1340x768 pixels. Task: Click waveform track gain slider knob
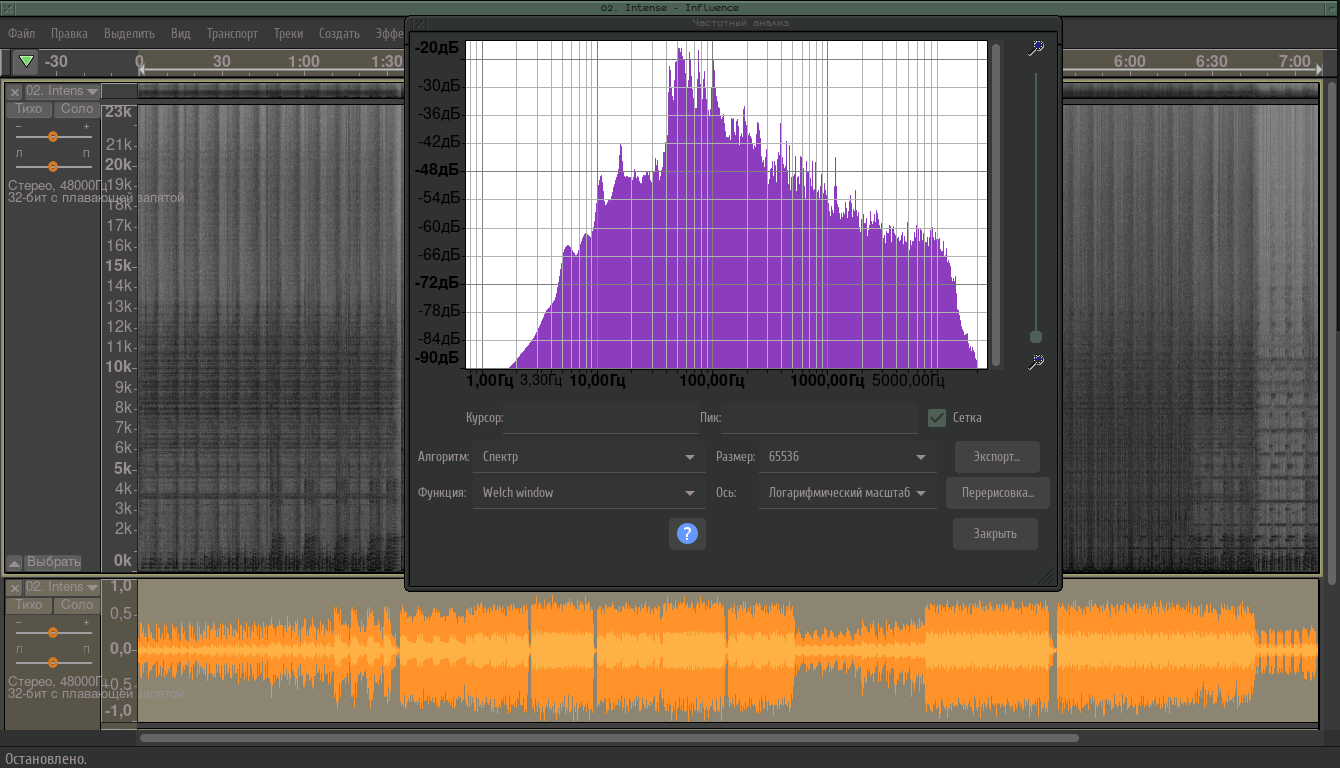point(53,632)
